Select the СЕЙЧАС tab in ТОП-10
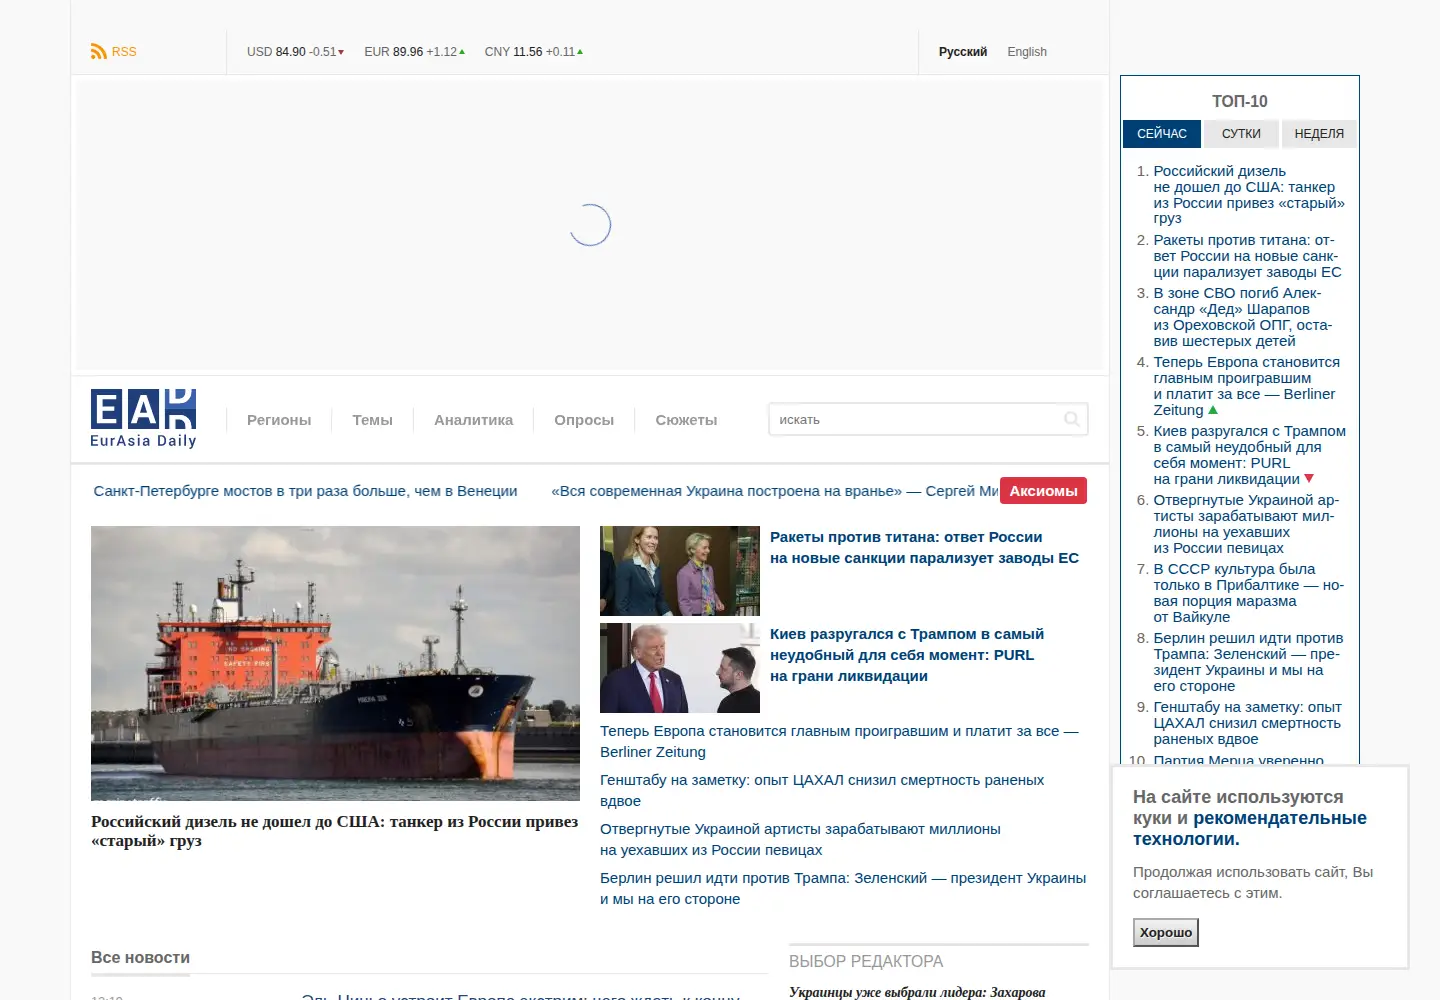 [1162, 134]
